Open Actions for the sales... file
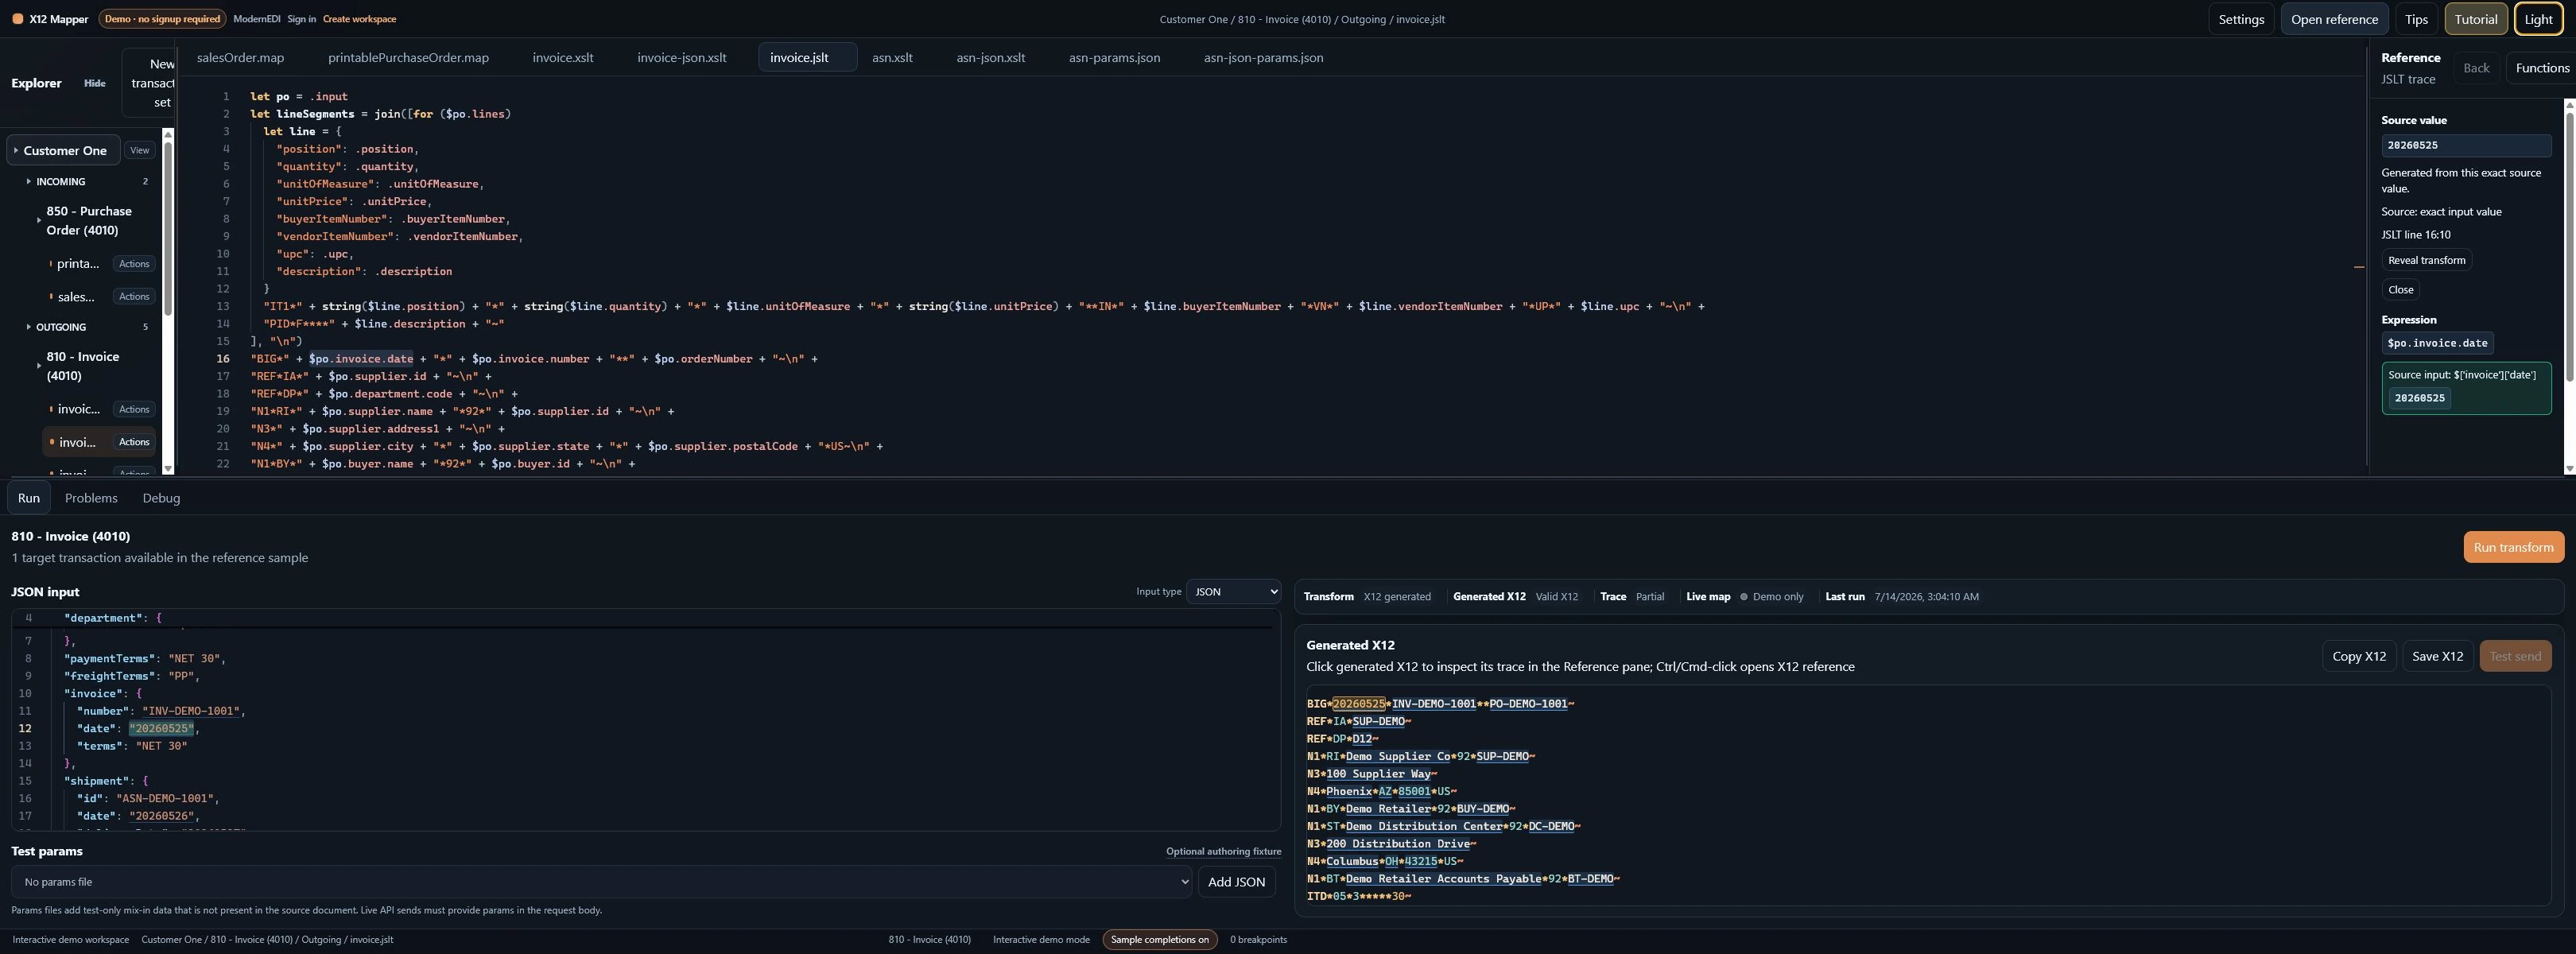Image resolution: width=2576 pixels, height=954 pixels. point(134,296)
